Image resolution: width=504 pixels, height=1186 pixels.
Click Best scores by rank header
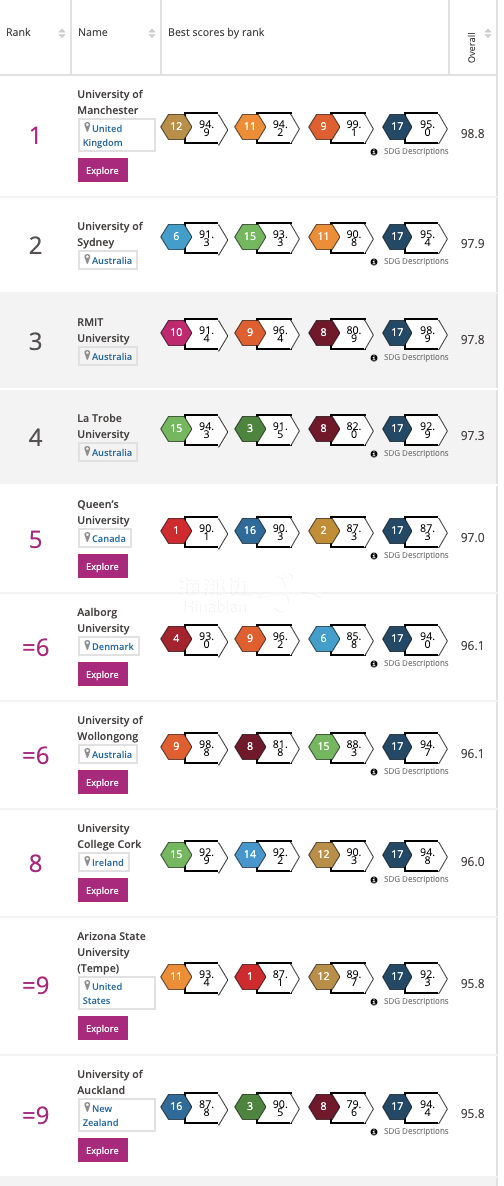click(x=216, y=33)
